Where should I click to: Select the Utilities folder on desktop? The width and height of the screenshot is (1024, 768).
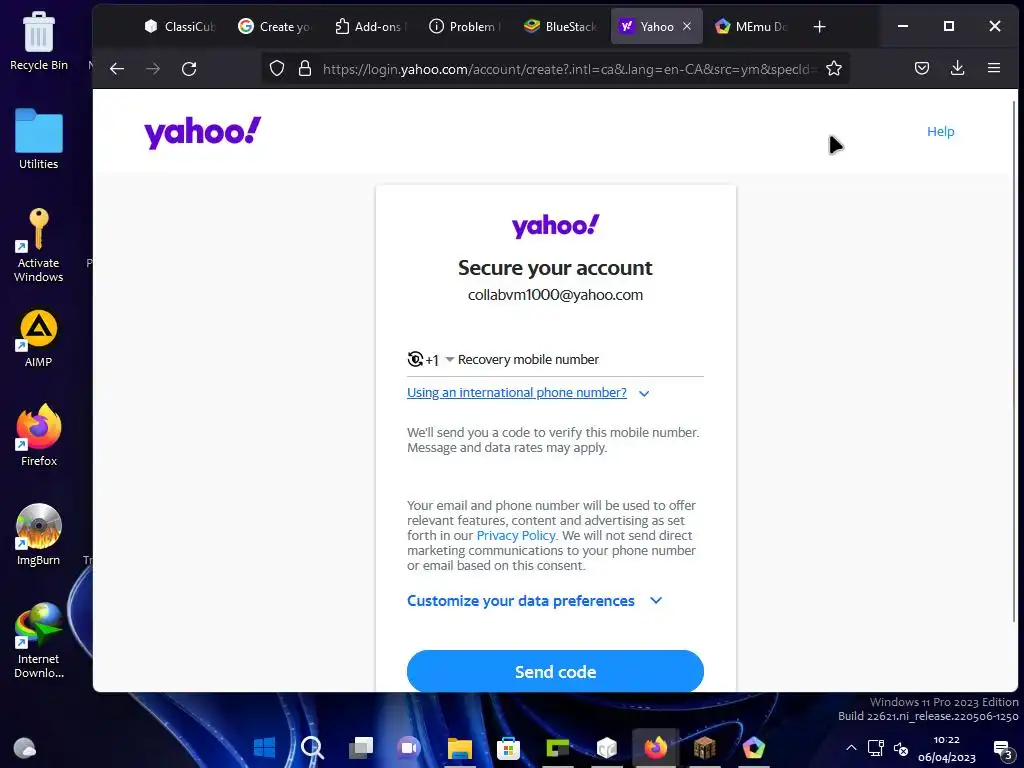[x=39, y=139]
